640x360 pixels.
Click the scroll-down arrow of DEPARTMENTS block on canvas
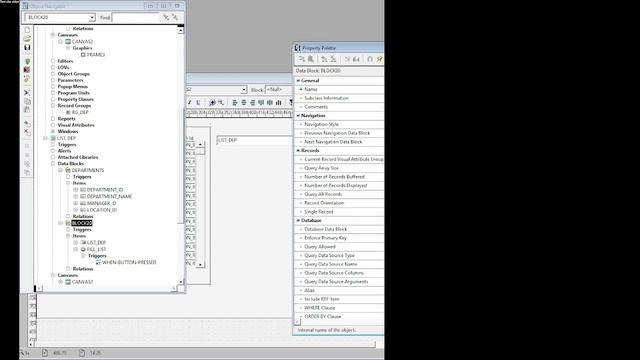(x=200, y=264)
